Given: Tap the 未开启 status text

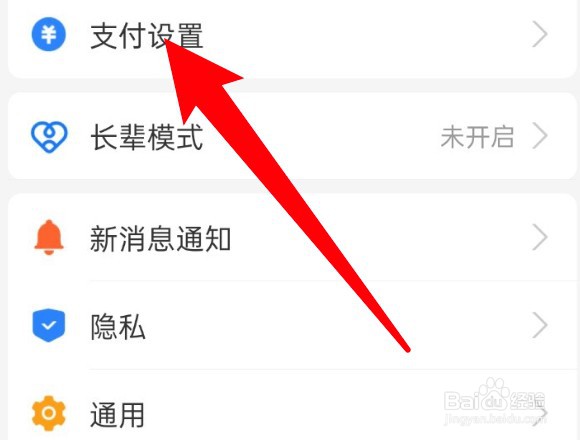Looking at the screenshot, I should pos(477,137).
